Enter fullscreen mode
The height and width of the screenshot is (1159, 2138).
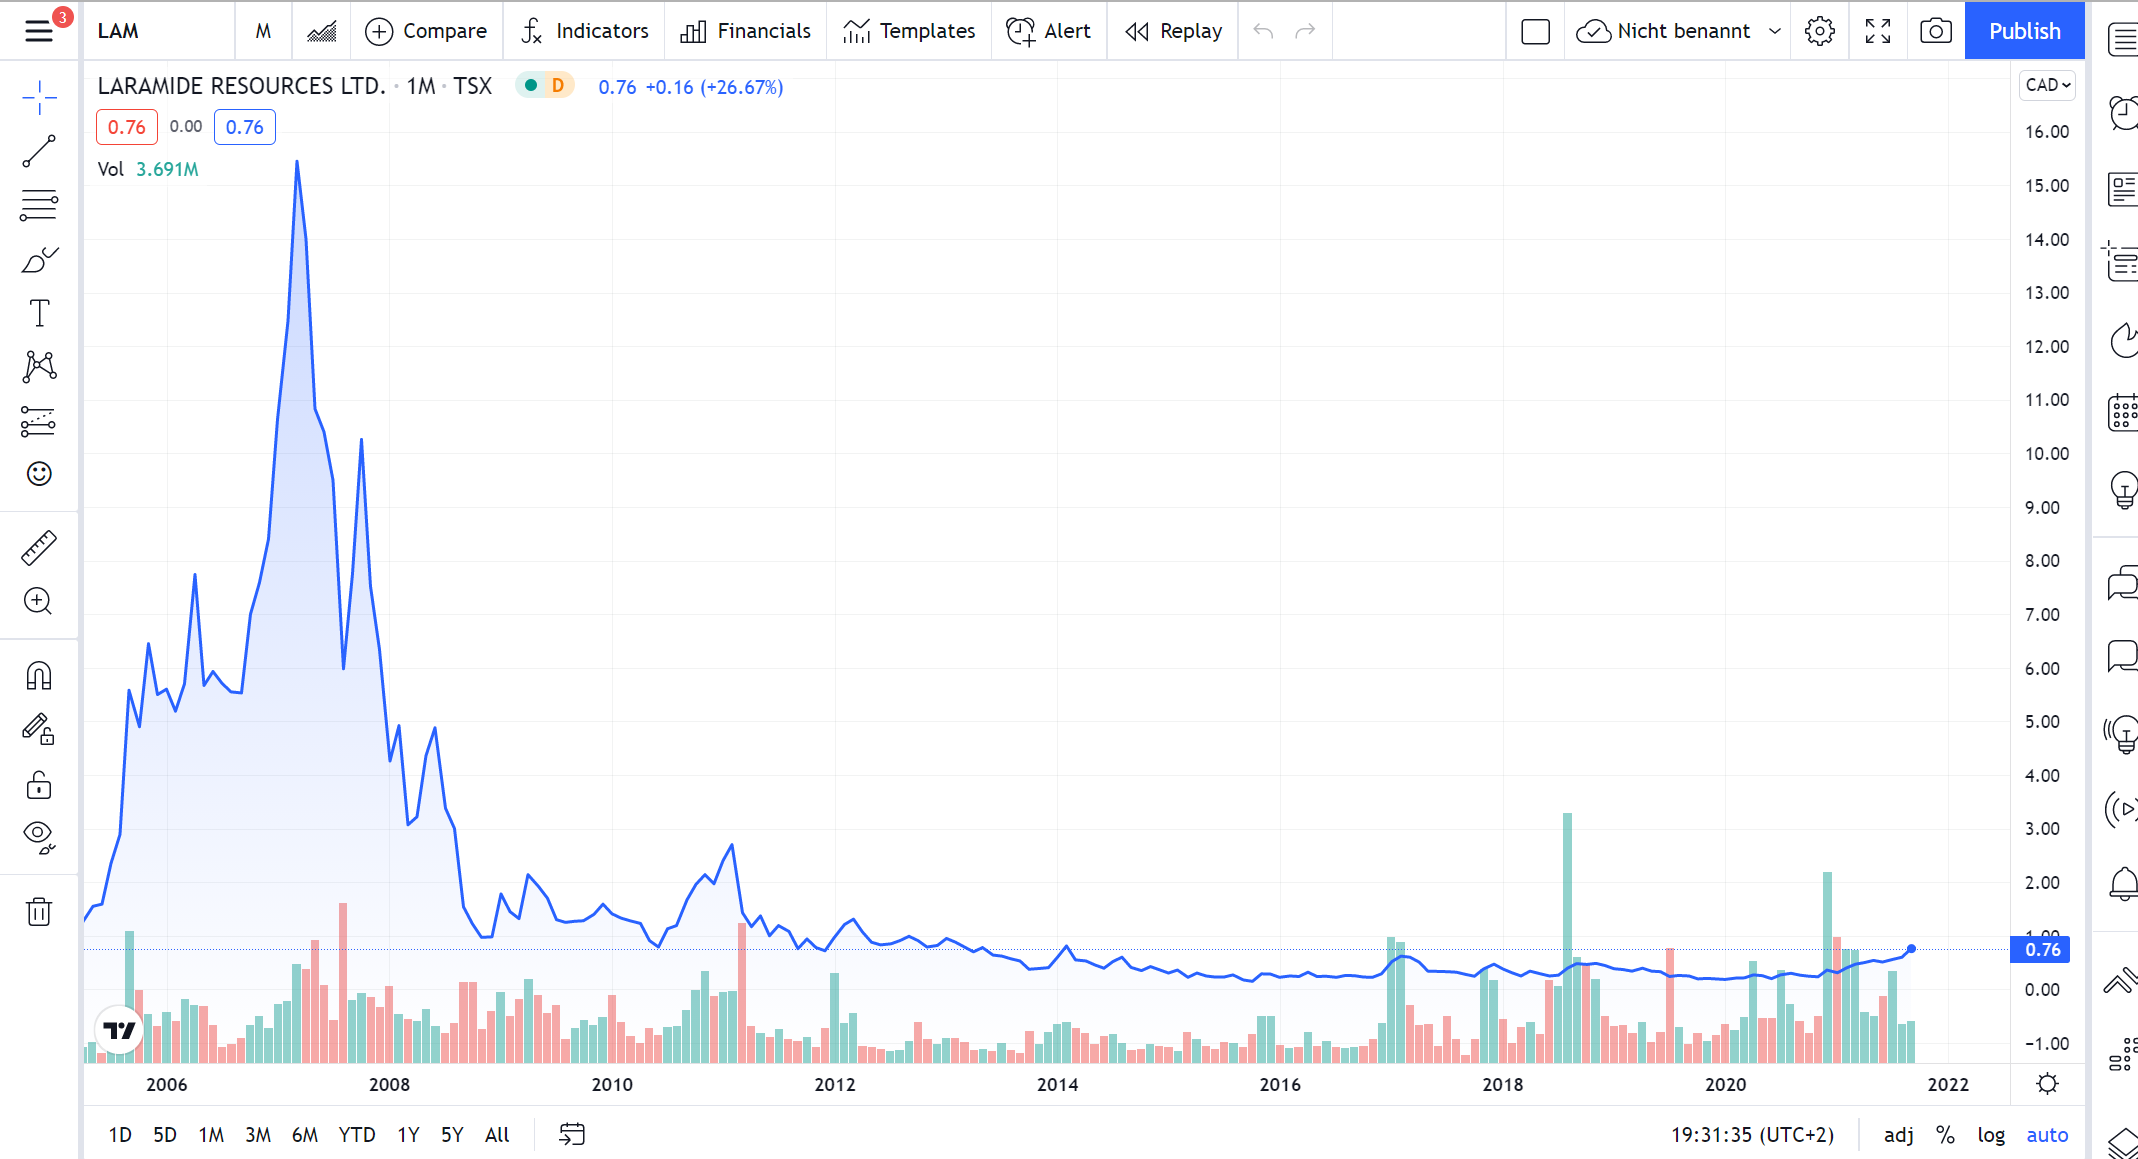(1878, 31)
